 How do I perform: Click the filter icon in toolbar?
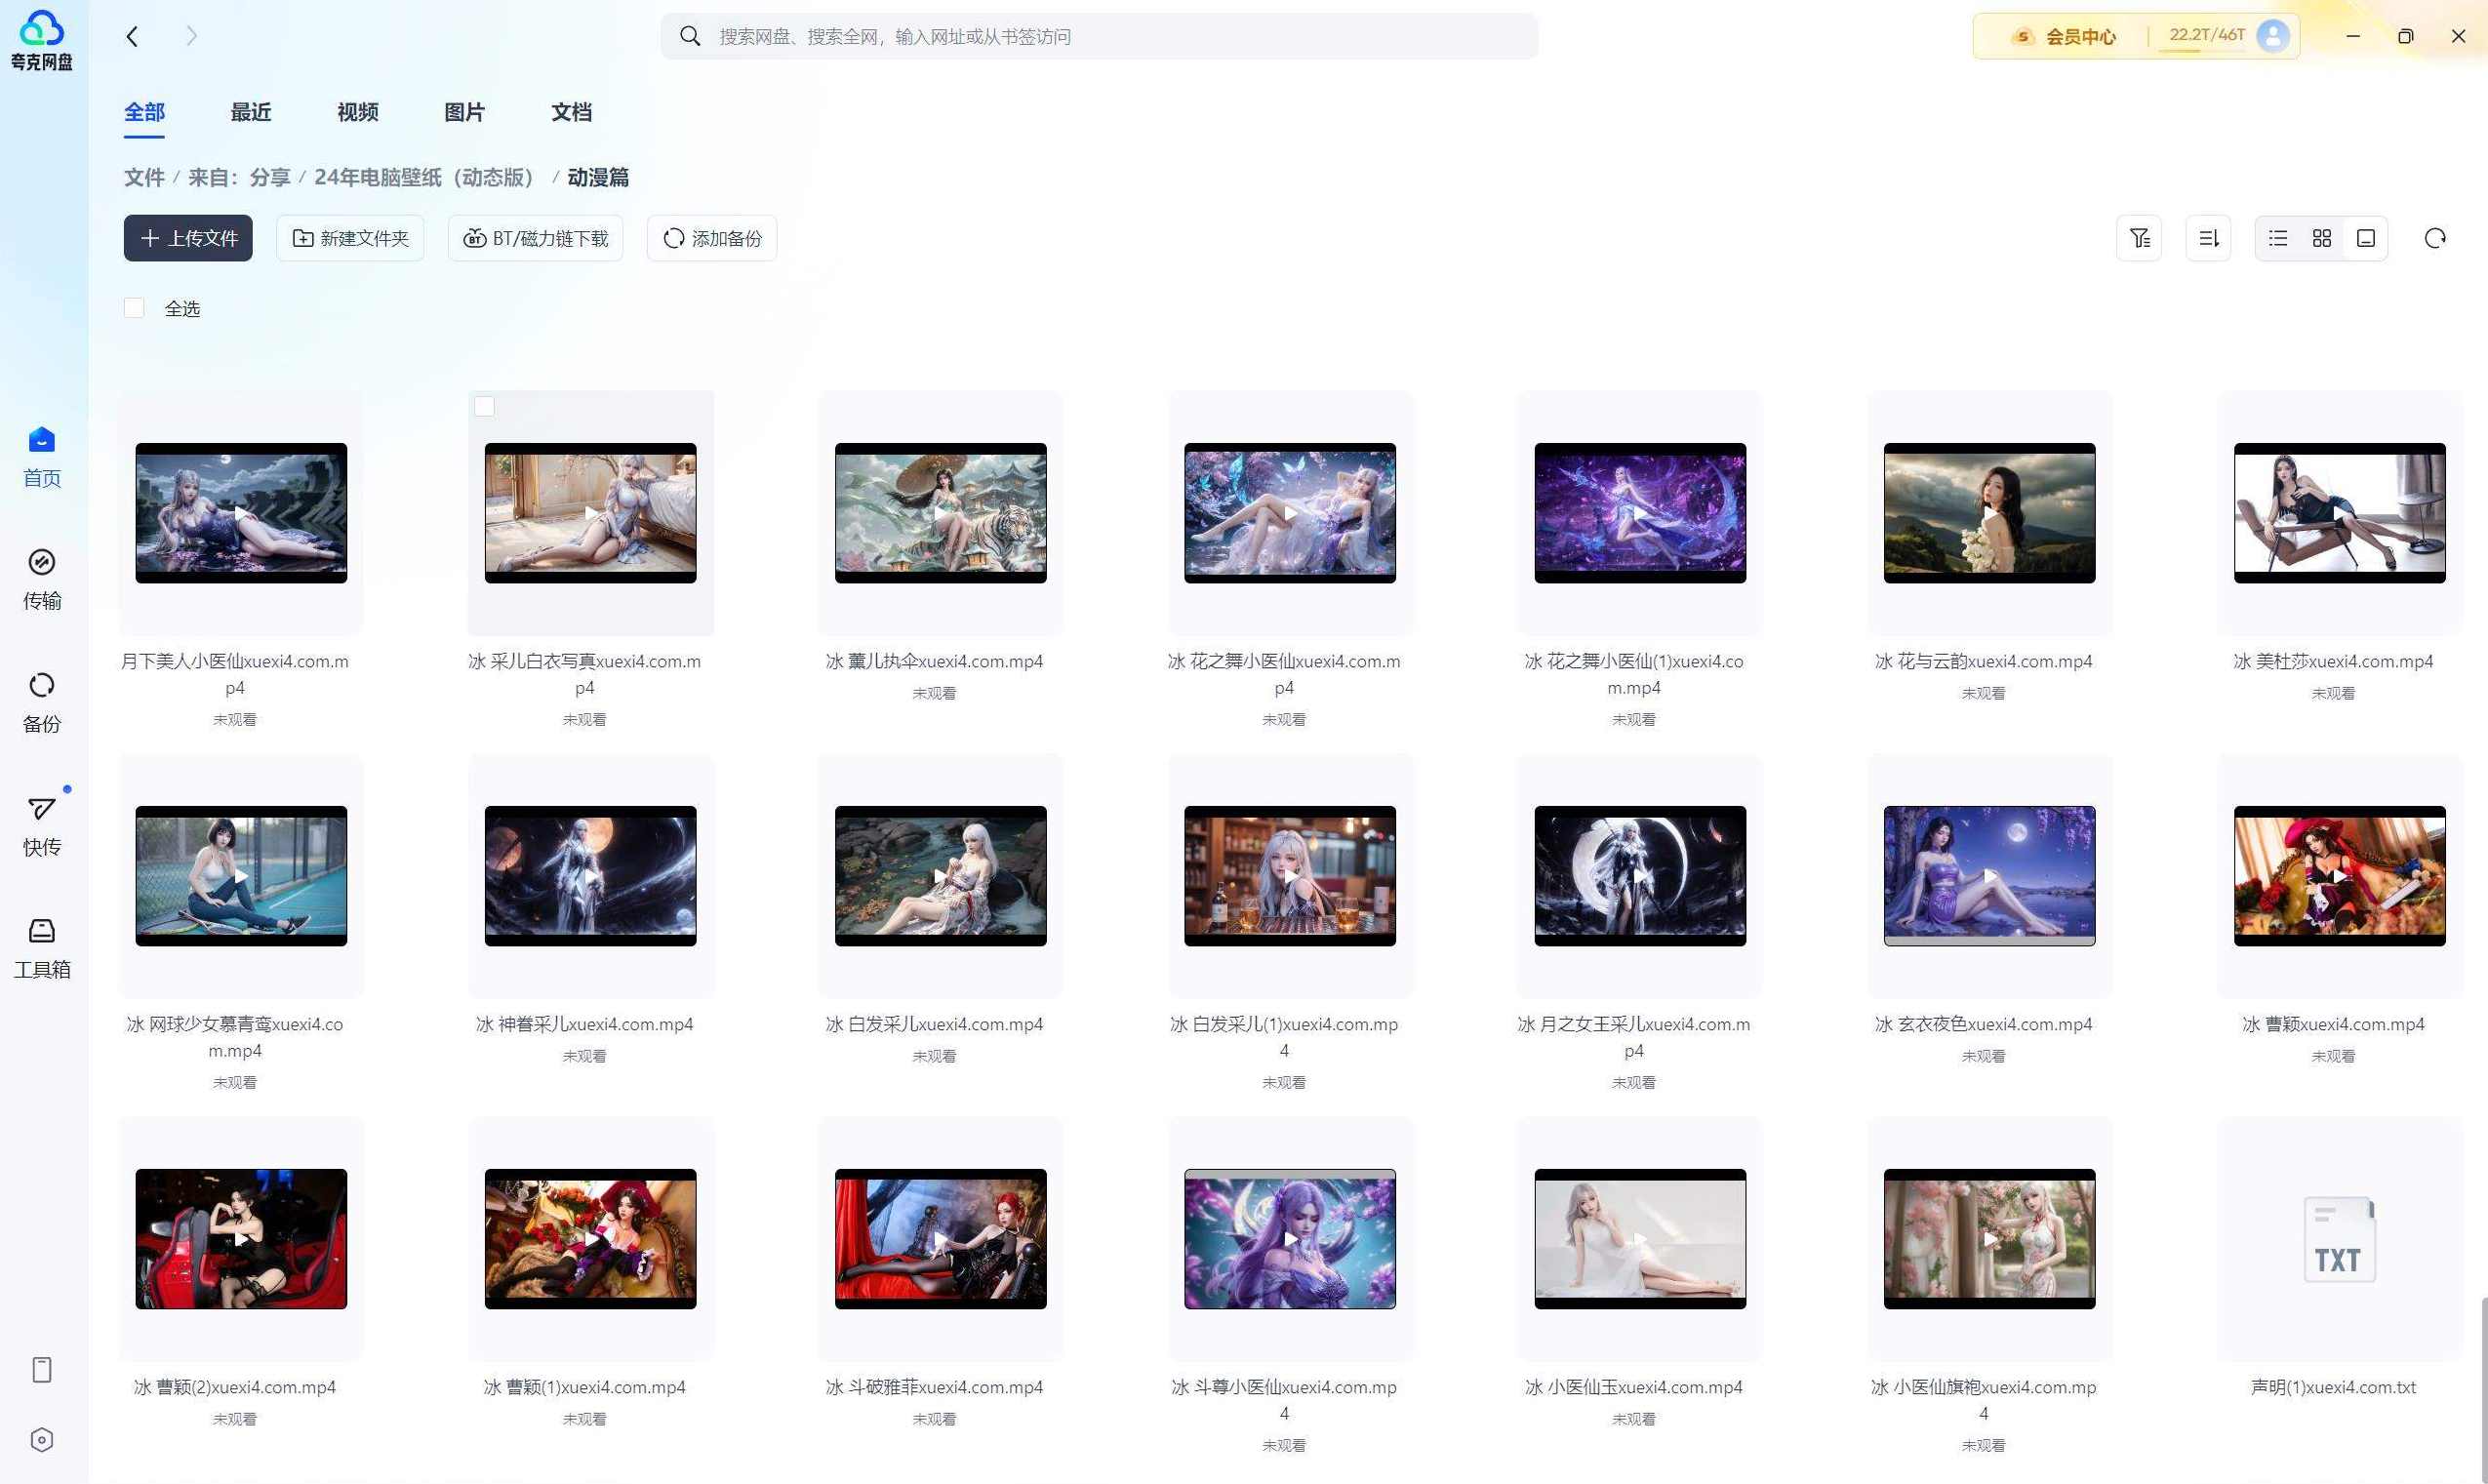(x=2139, y=238)
